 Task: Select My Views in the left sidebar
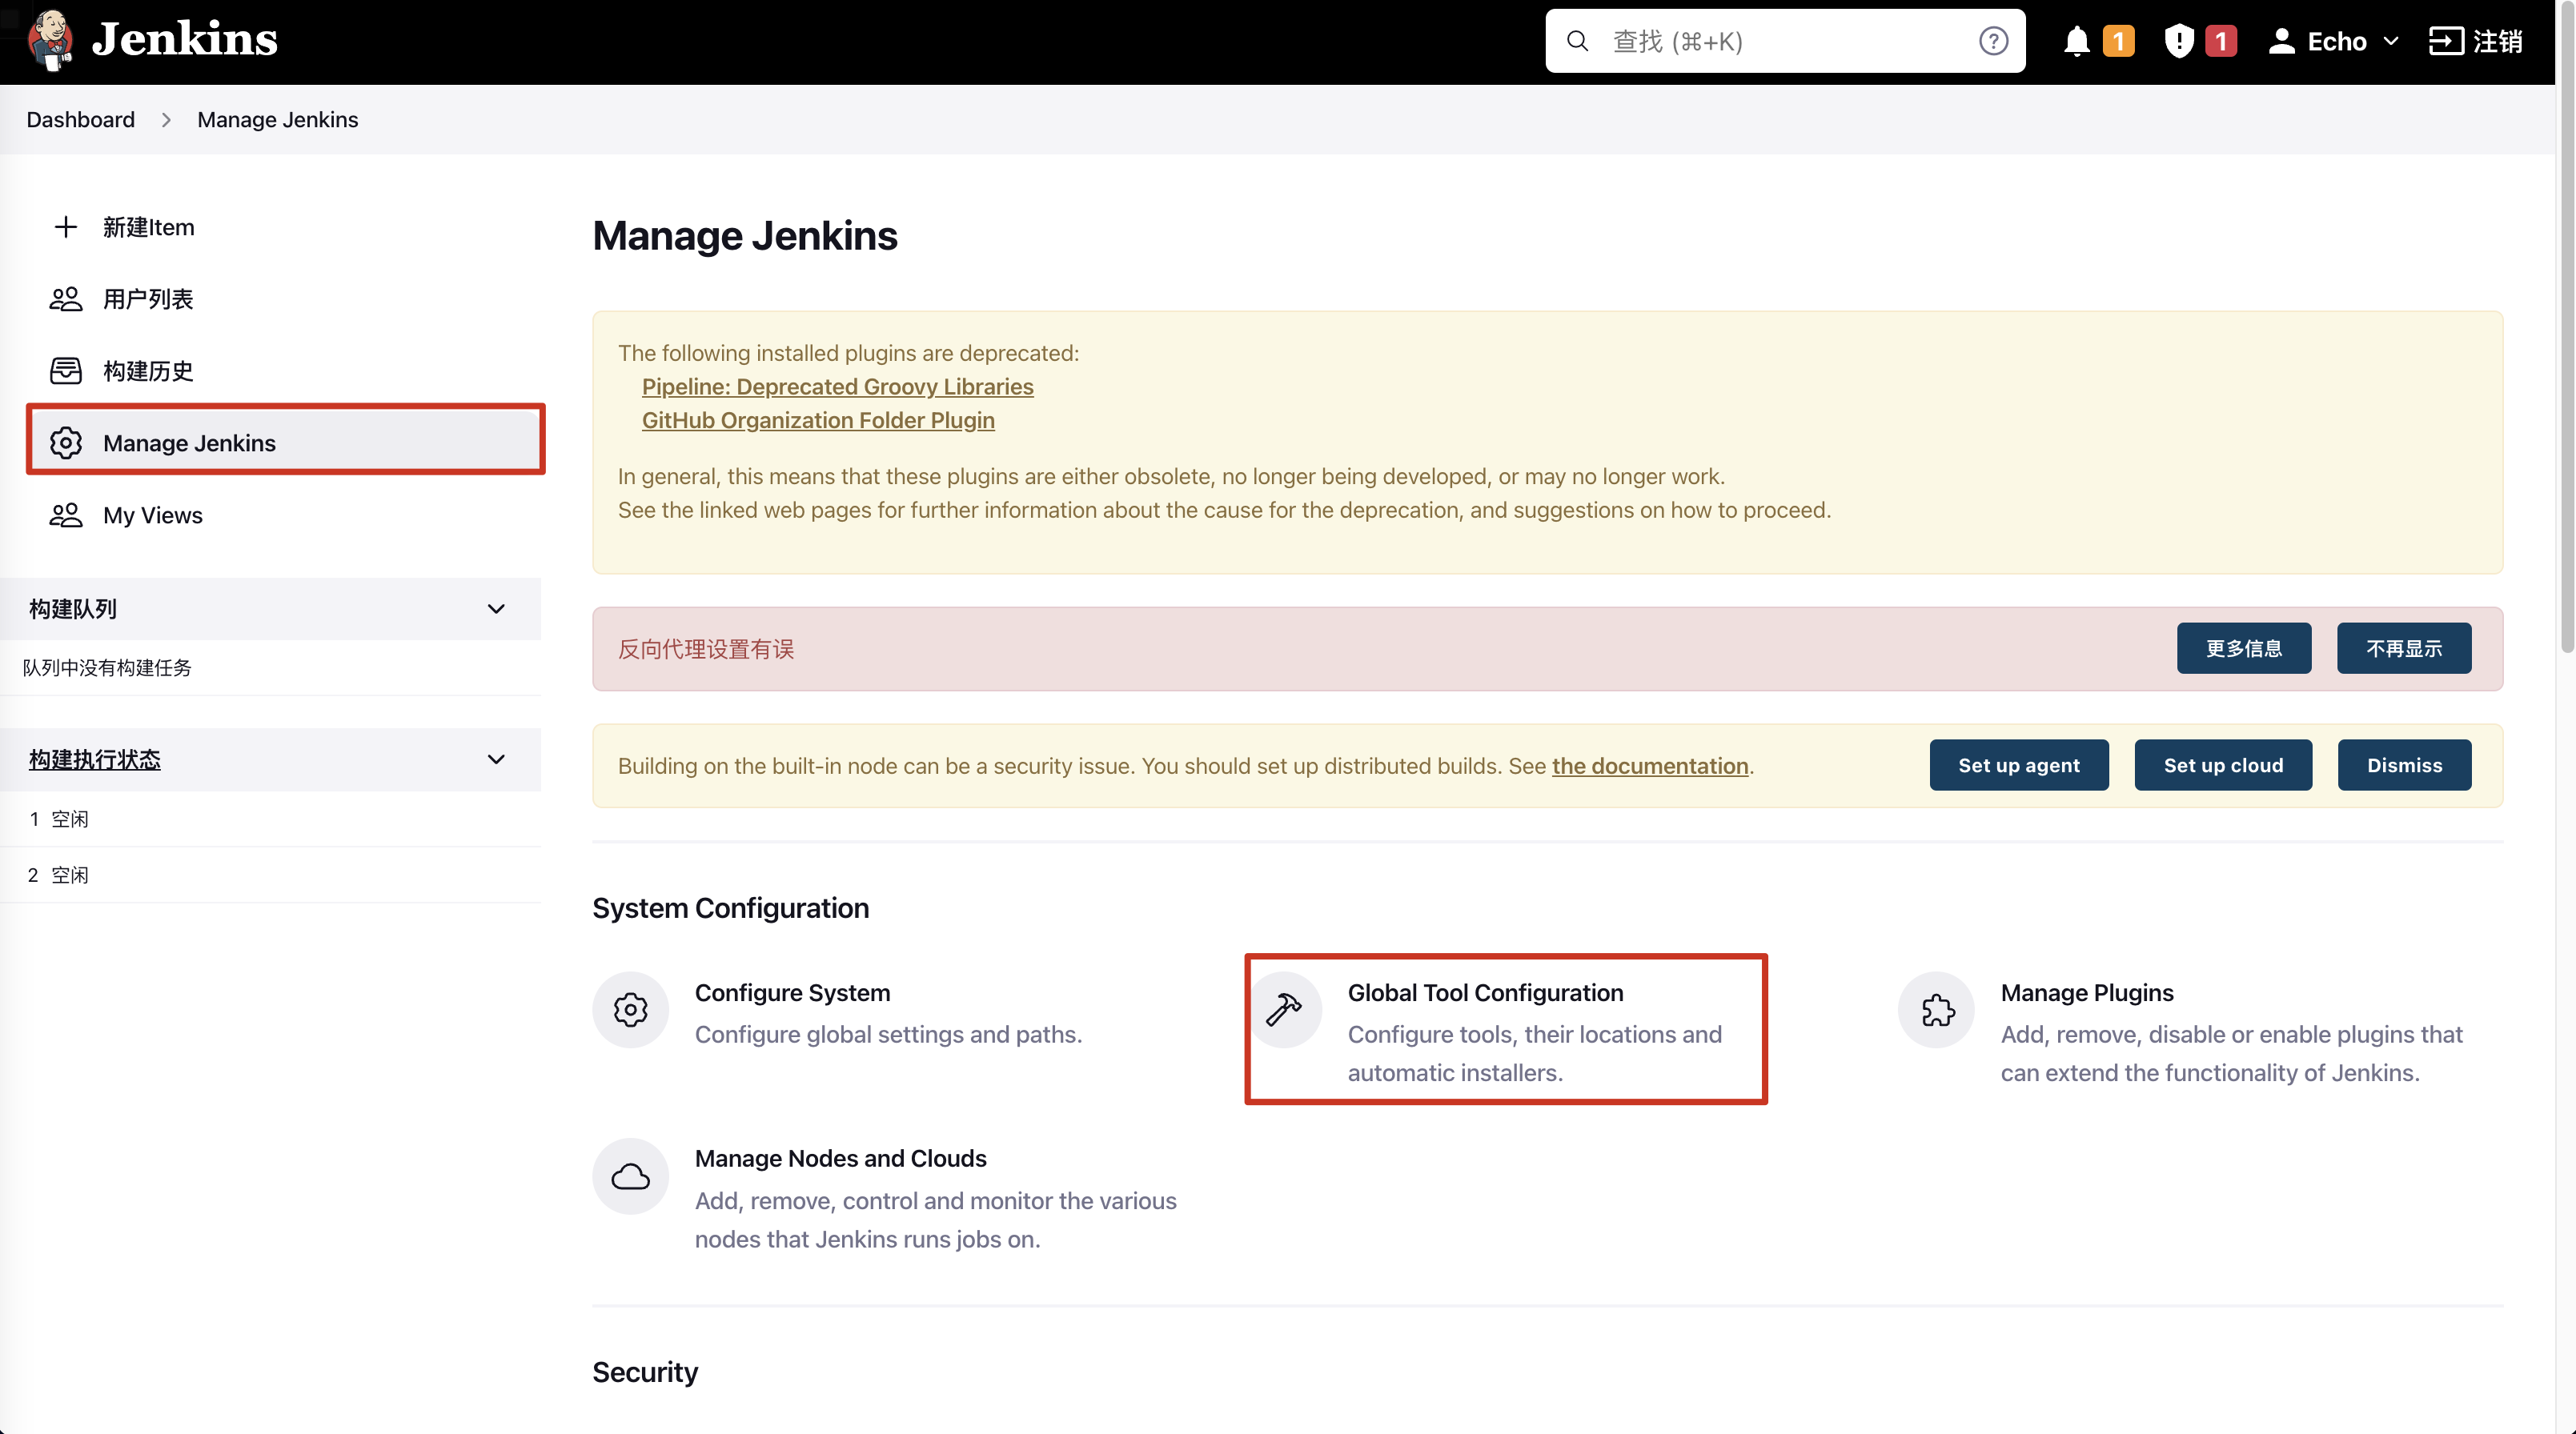pos(152,514)
